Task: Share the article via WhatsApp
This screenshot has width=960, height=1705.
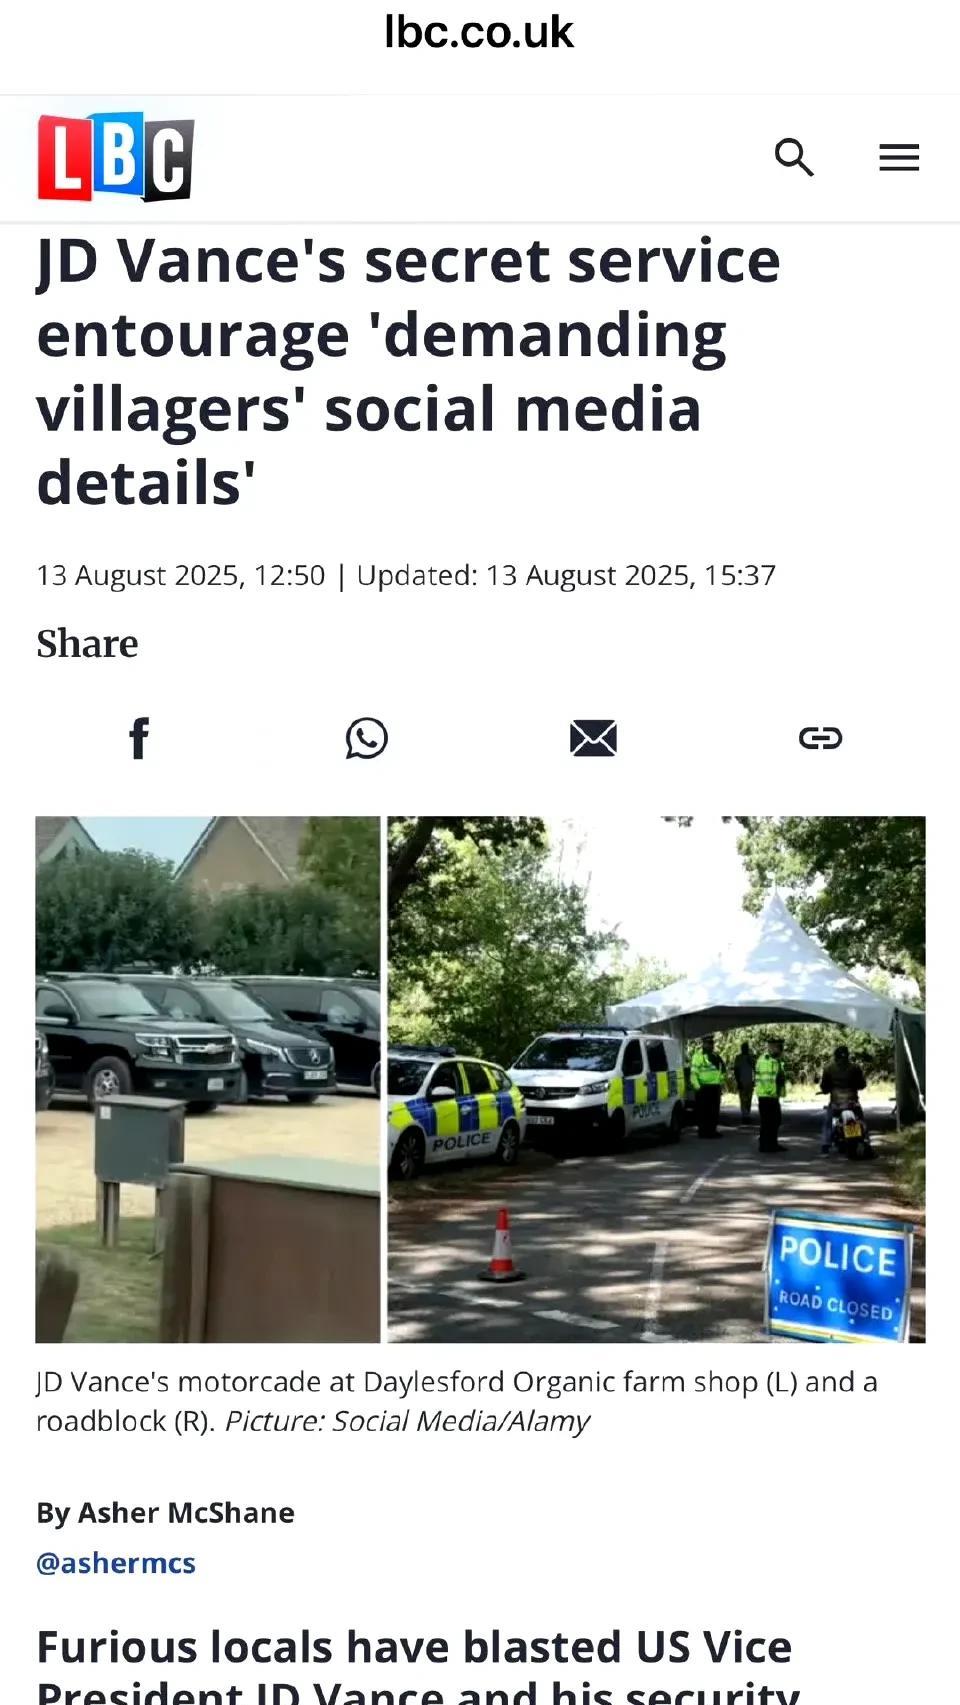Action: click(x=366, y=738)
